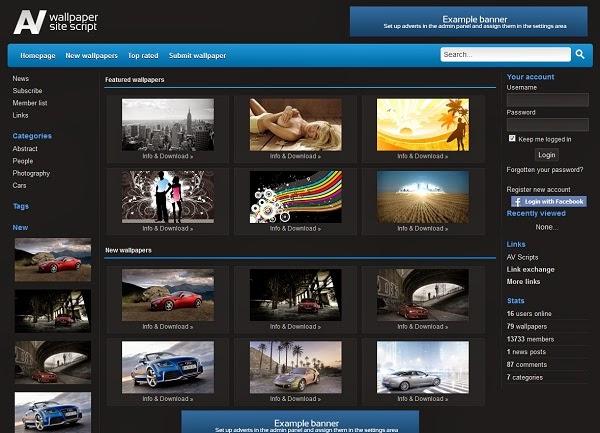
Task: Click Forgotten your password link
Action: point(545,170)
